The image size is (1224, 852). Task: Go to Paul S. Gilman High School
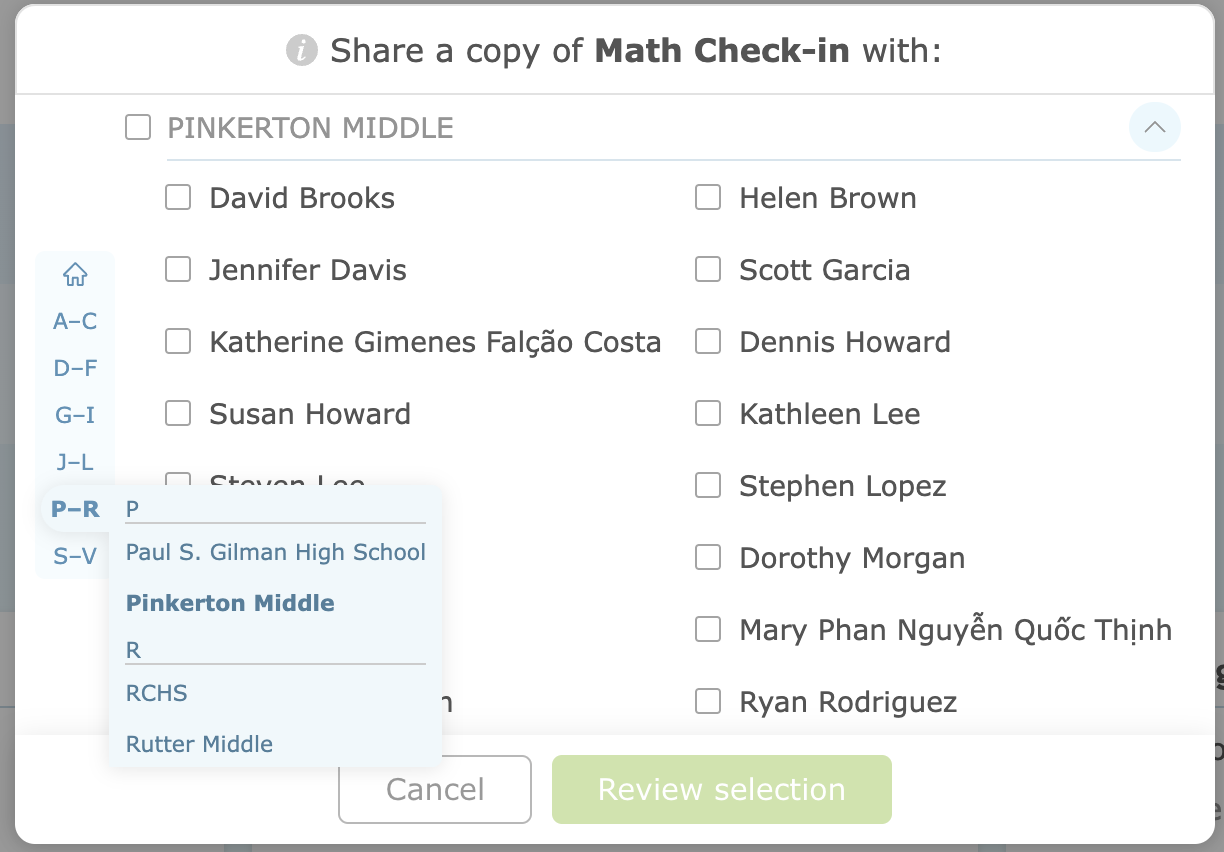[x=274, y=551]
